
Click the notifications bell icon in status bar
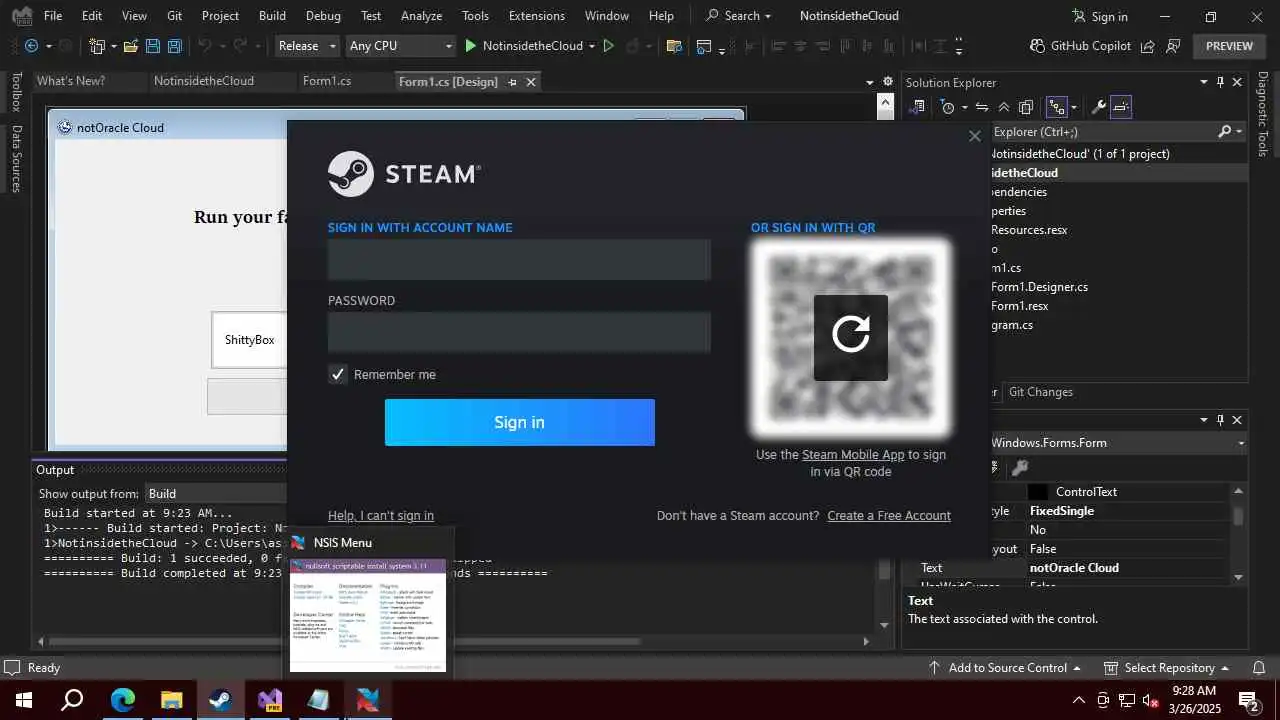pos(1259,668)
